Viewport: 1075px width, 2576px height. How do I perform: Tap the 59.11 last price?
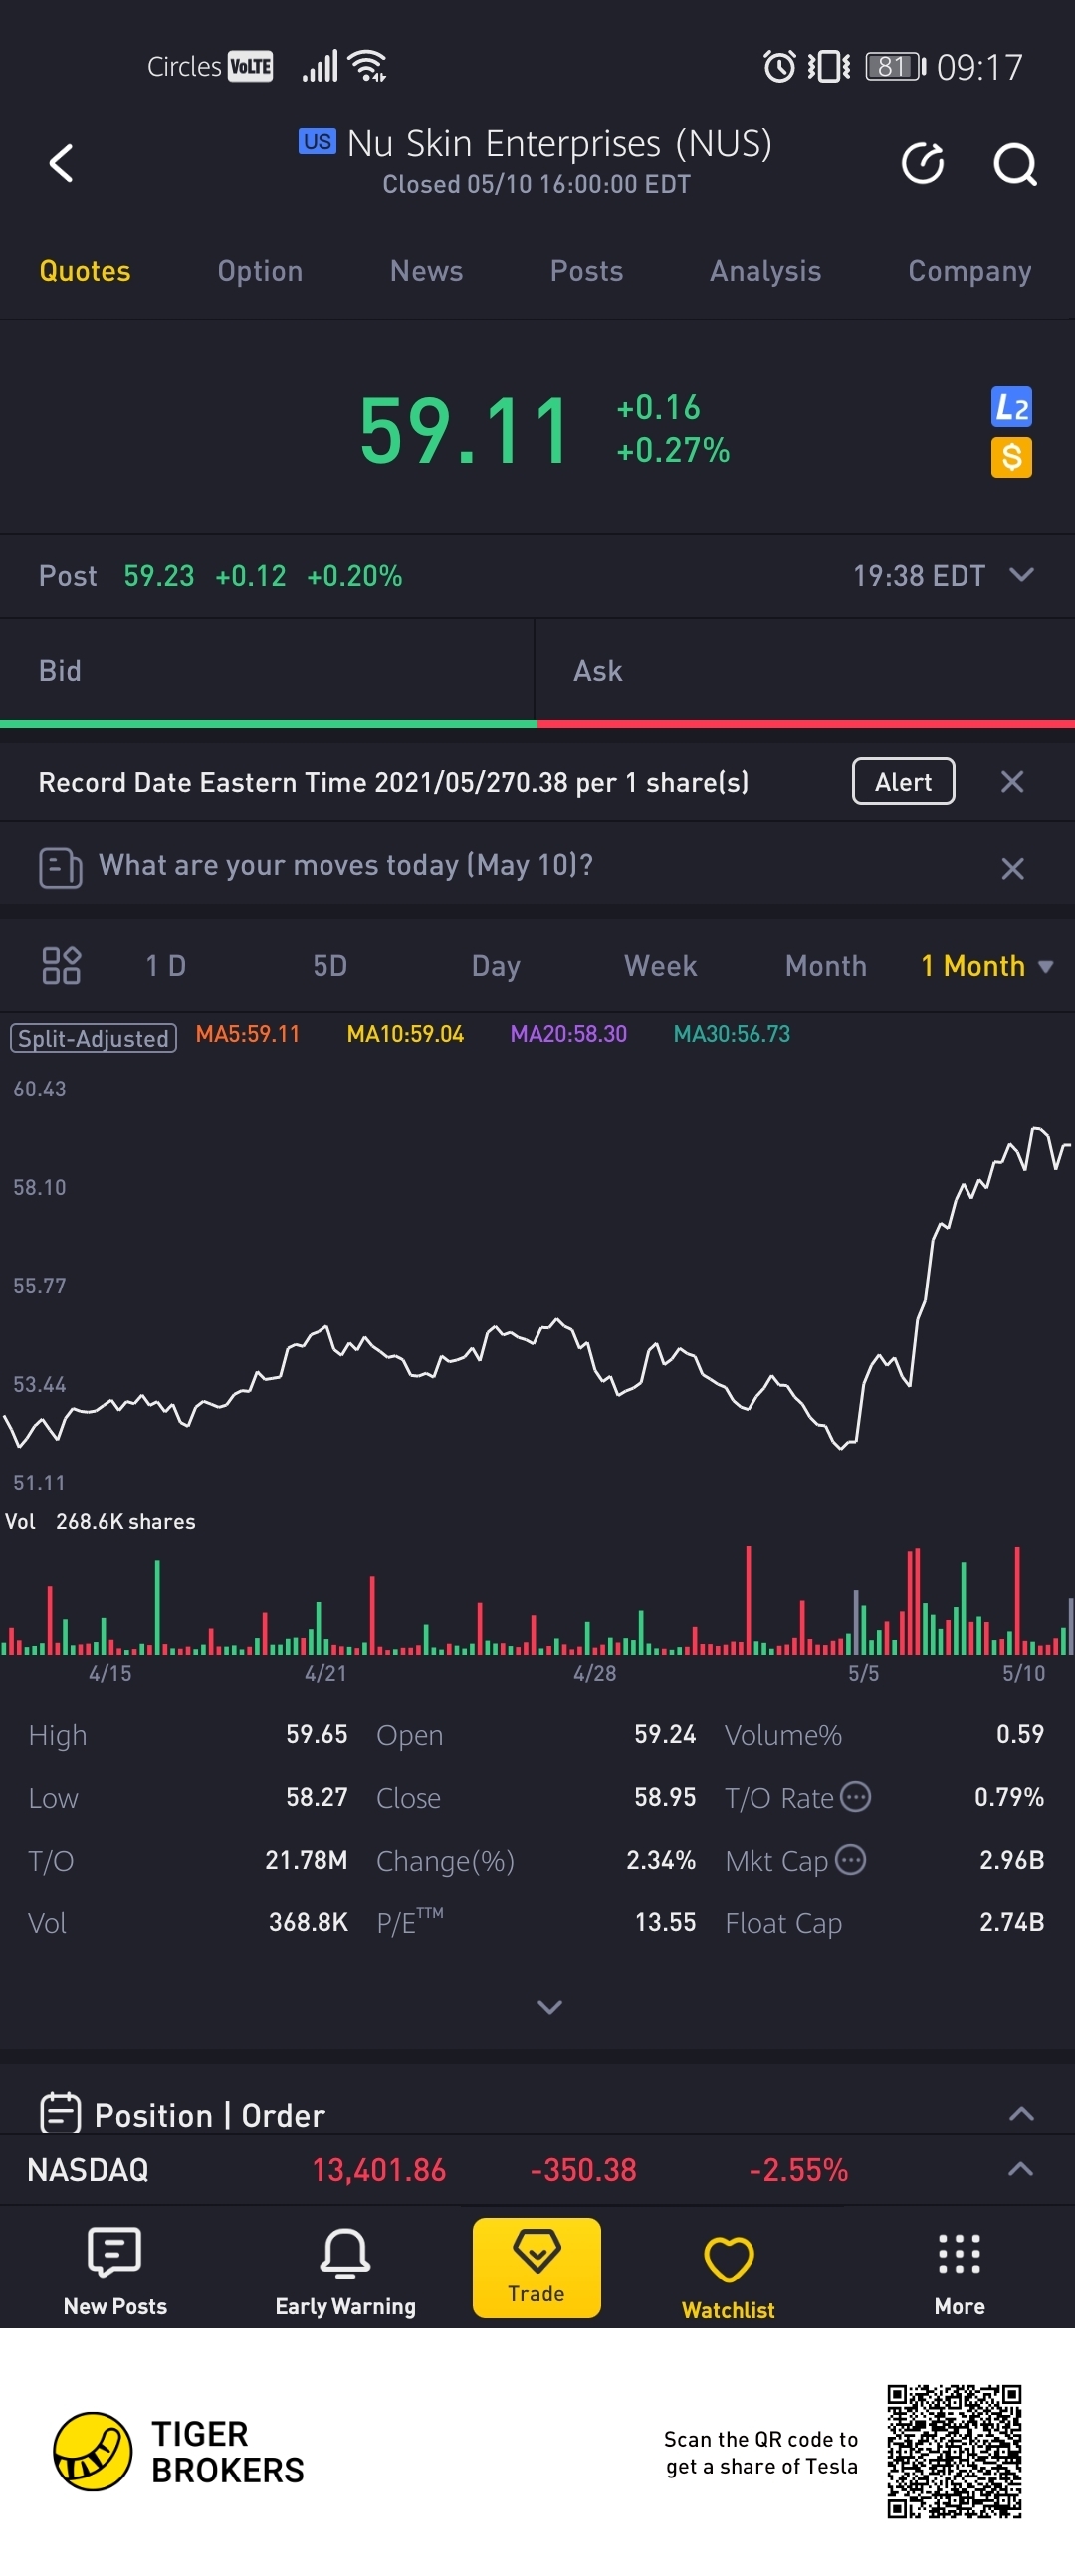(464, 430)
